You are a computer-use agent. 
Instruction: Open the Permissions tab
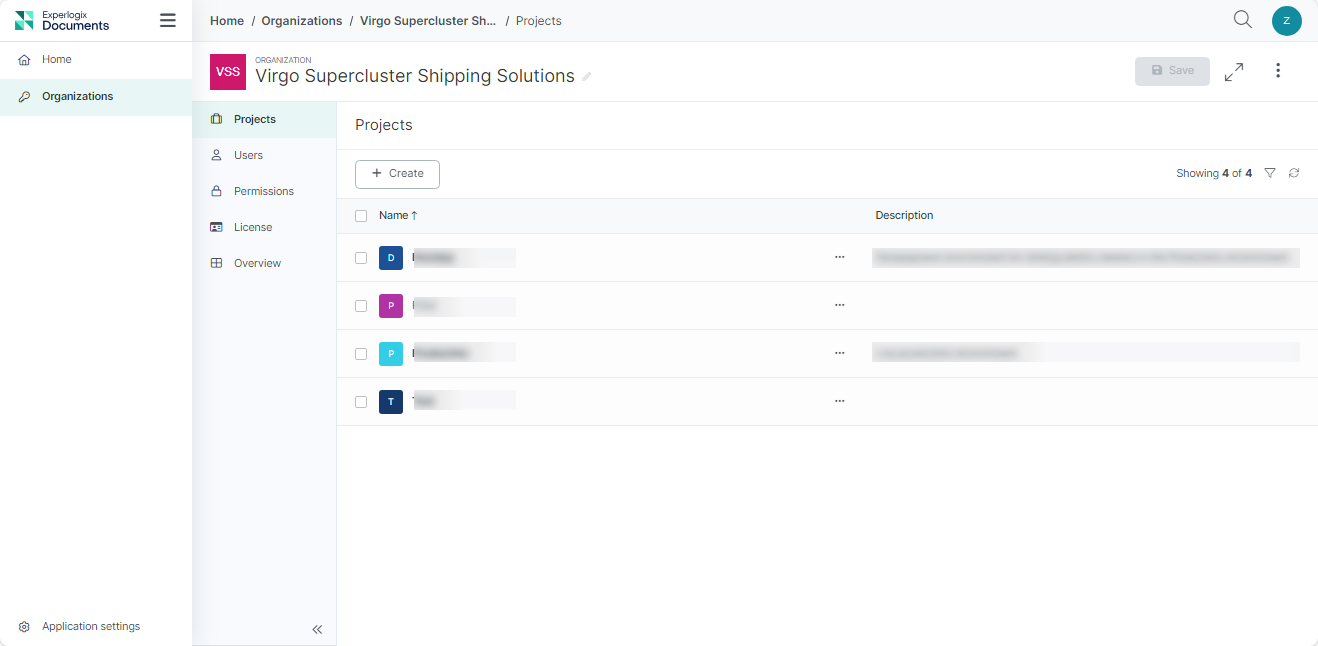pos(264,191)
